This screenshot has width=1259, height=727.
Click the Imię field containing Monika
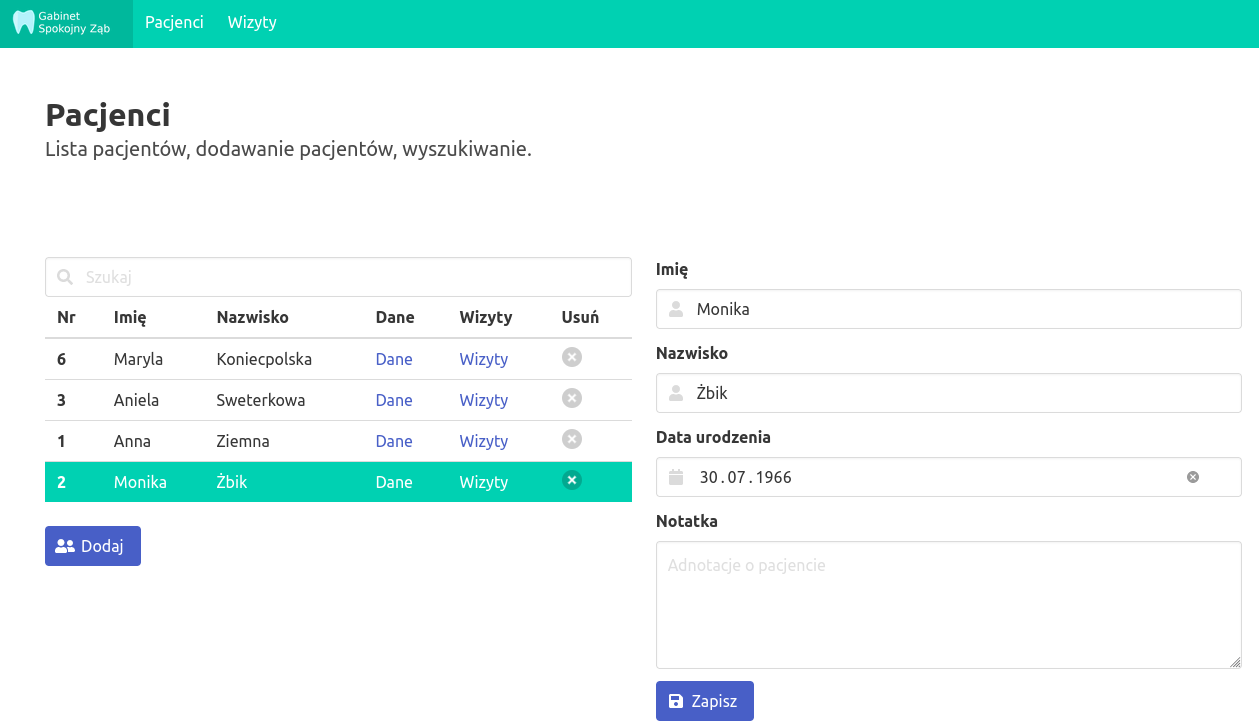click(x=960, y=309)
